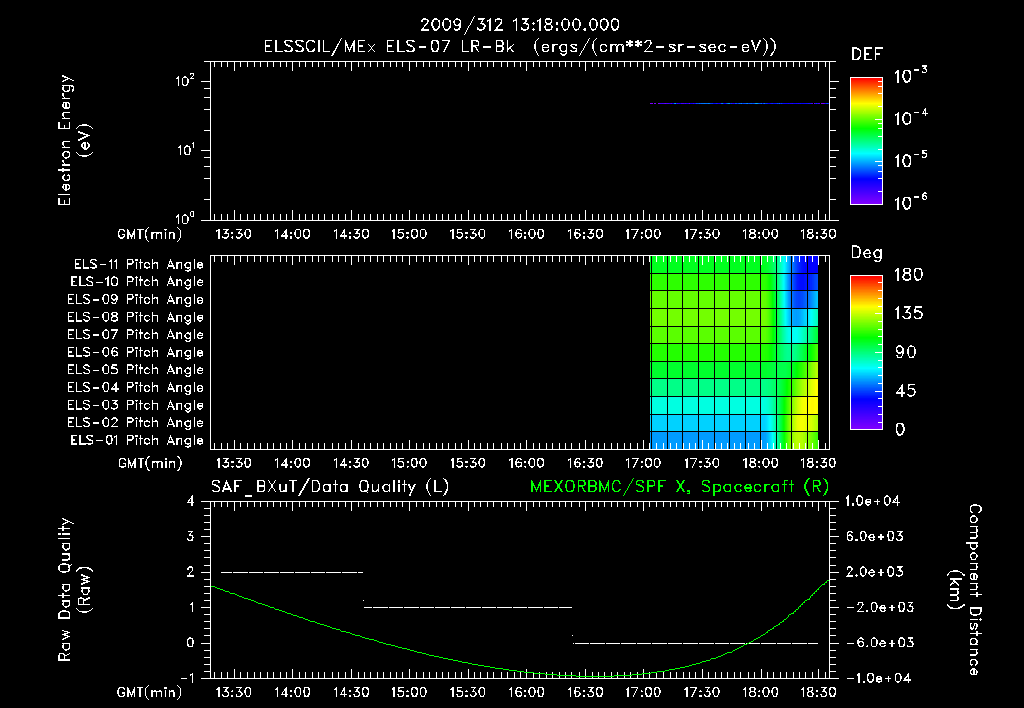
Task: Click the 1.0e+04 right axis value
Action: click(872, 501)
